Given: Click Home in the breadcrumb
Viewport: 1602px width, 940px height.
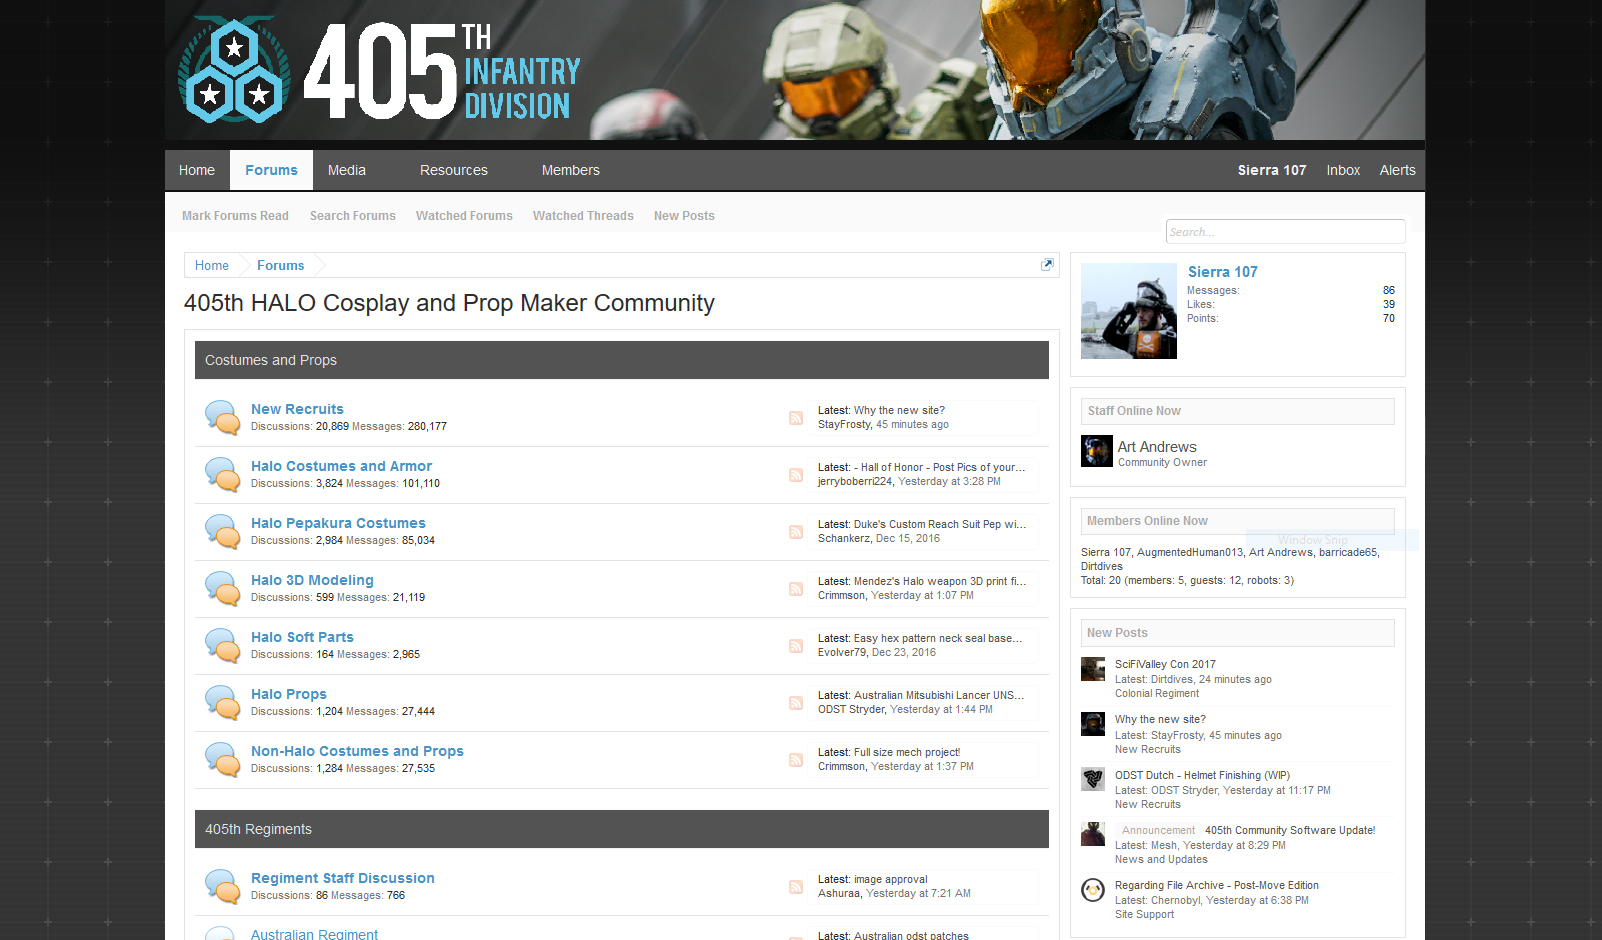Looking at the screenshot, I should tap(212, 266).
